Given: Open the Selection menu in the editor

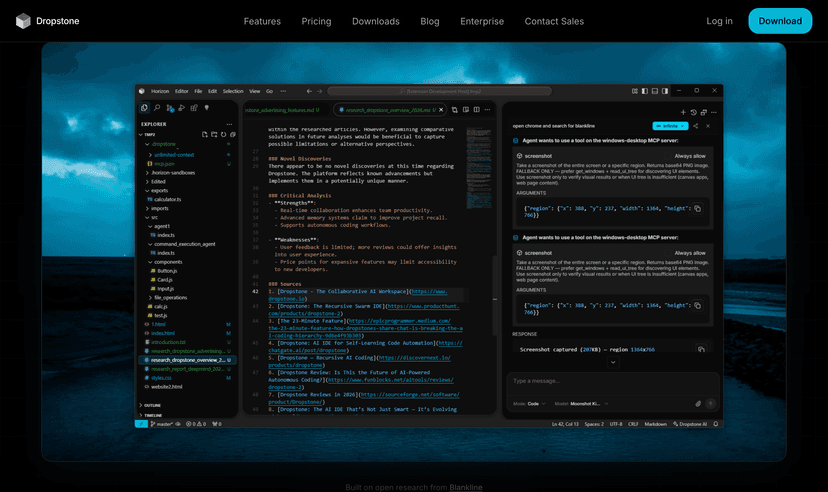Looking at the screenshot, I should pos(233,91).
